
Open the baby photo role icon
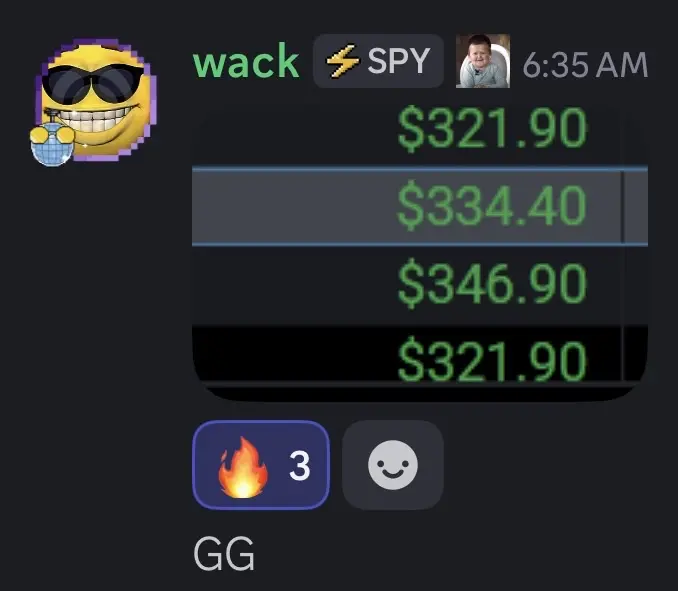coord(483,61)
